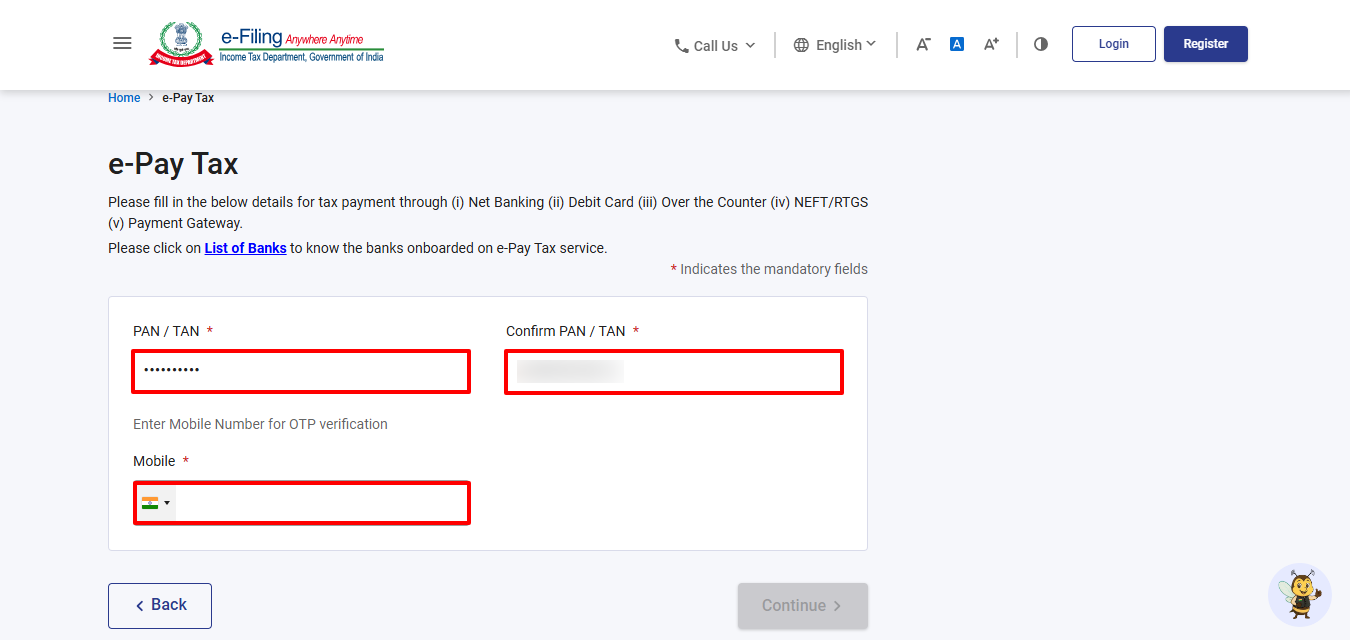Click the e-Pay Tax breadcrumb text

coord(188,98)
